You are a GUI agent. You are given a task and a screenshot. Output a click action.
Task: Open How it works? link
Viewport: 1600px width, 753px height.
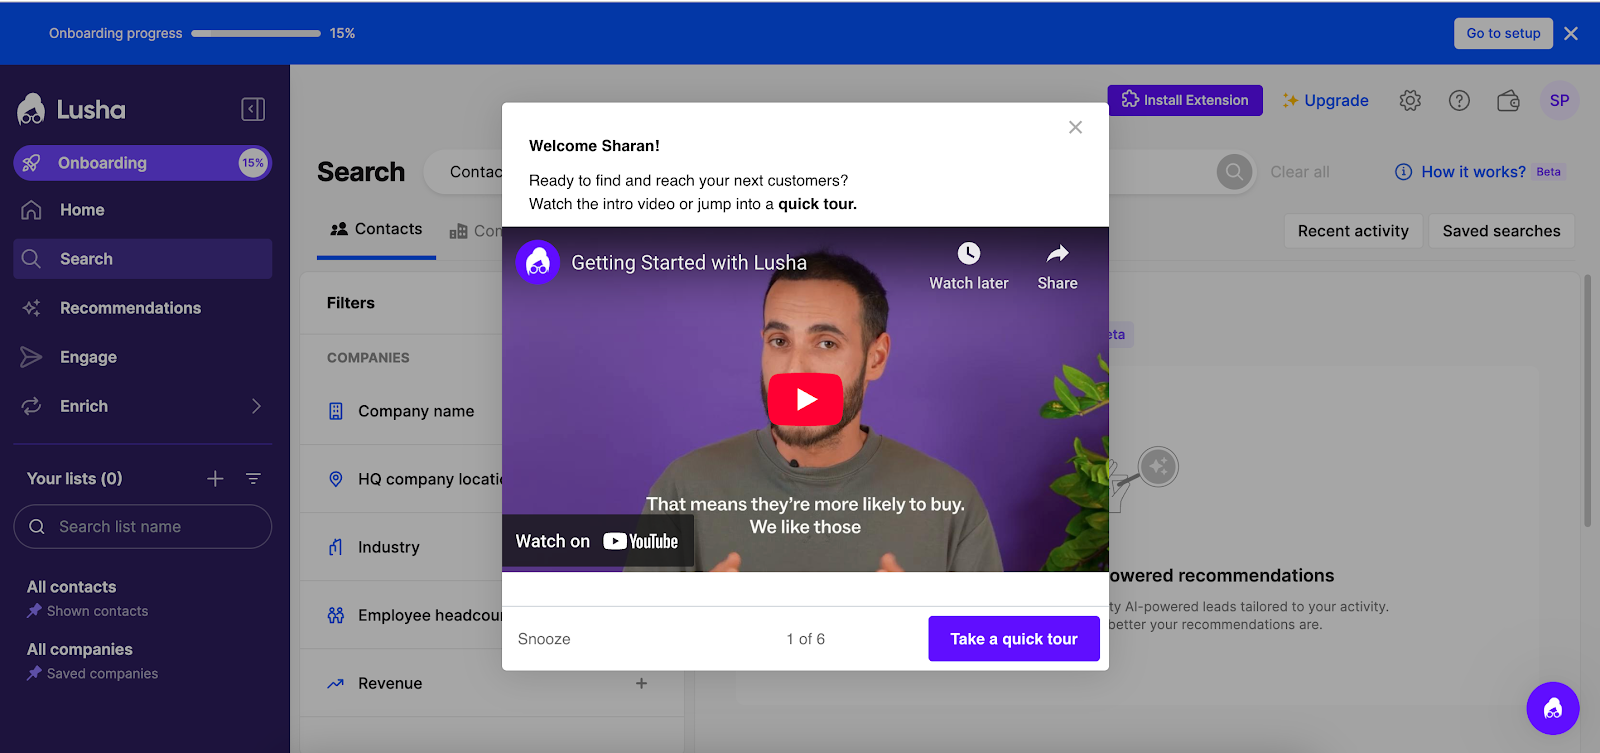pyautogui.click(x=1460, y=172)
